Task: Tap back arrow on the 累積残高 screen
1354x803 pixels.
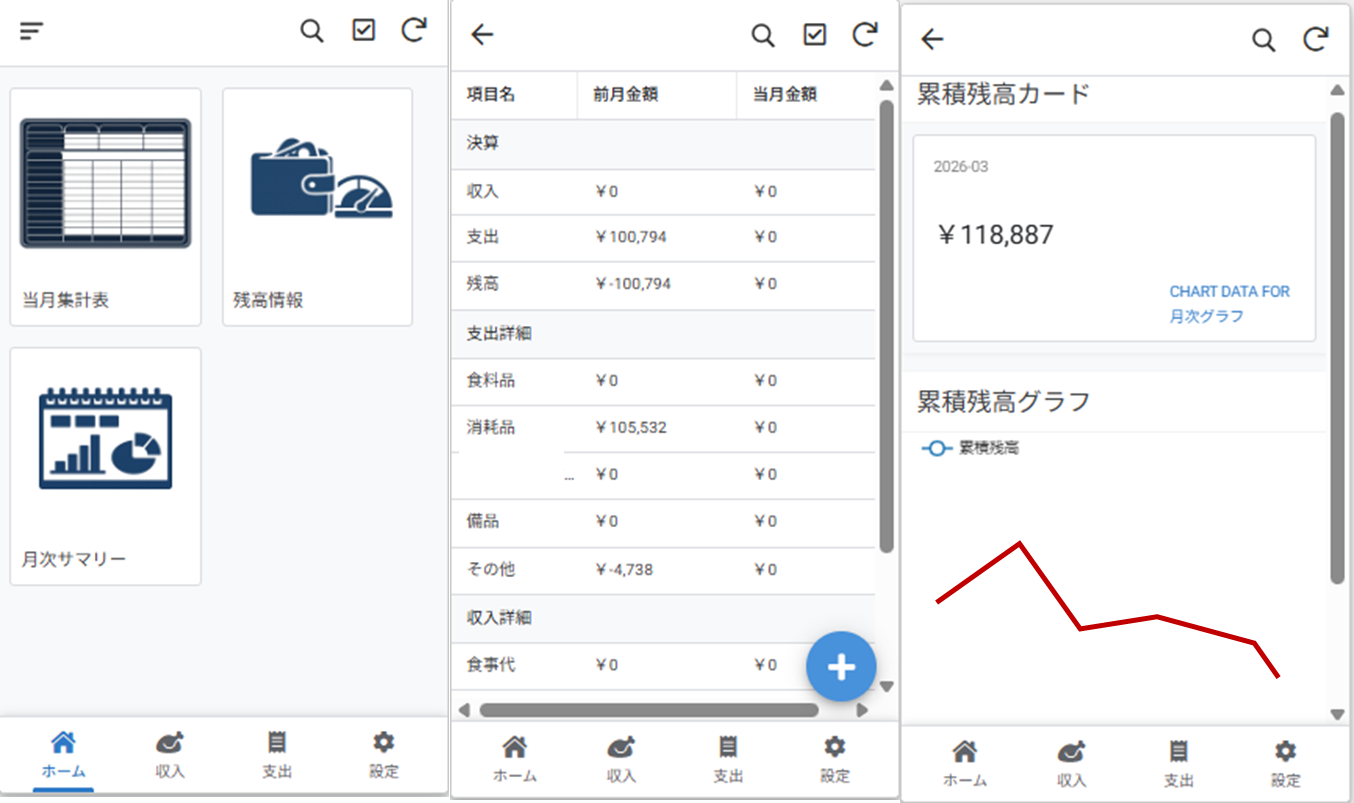Action: (x=932, y=39)
